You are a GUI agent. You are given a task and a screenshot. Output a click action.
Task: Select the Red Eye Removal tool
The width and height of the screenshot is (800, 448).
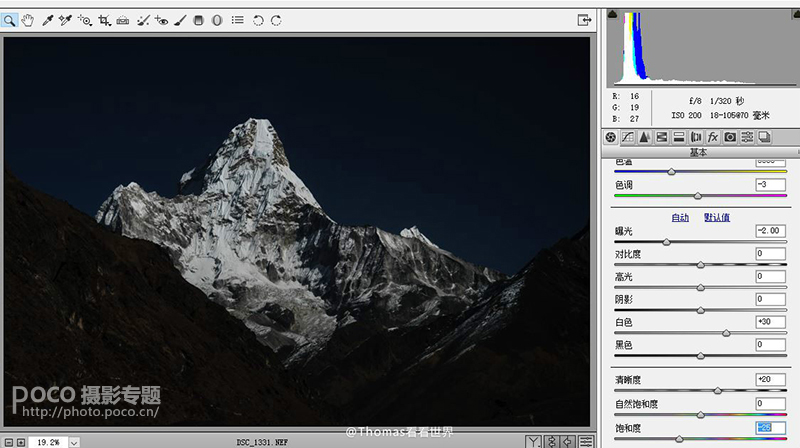coord(161,20)
